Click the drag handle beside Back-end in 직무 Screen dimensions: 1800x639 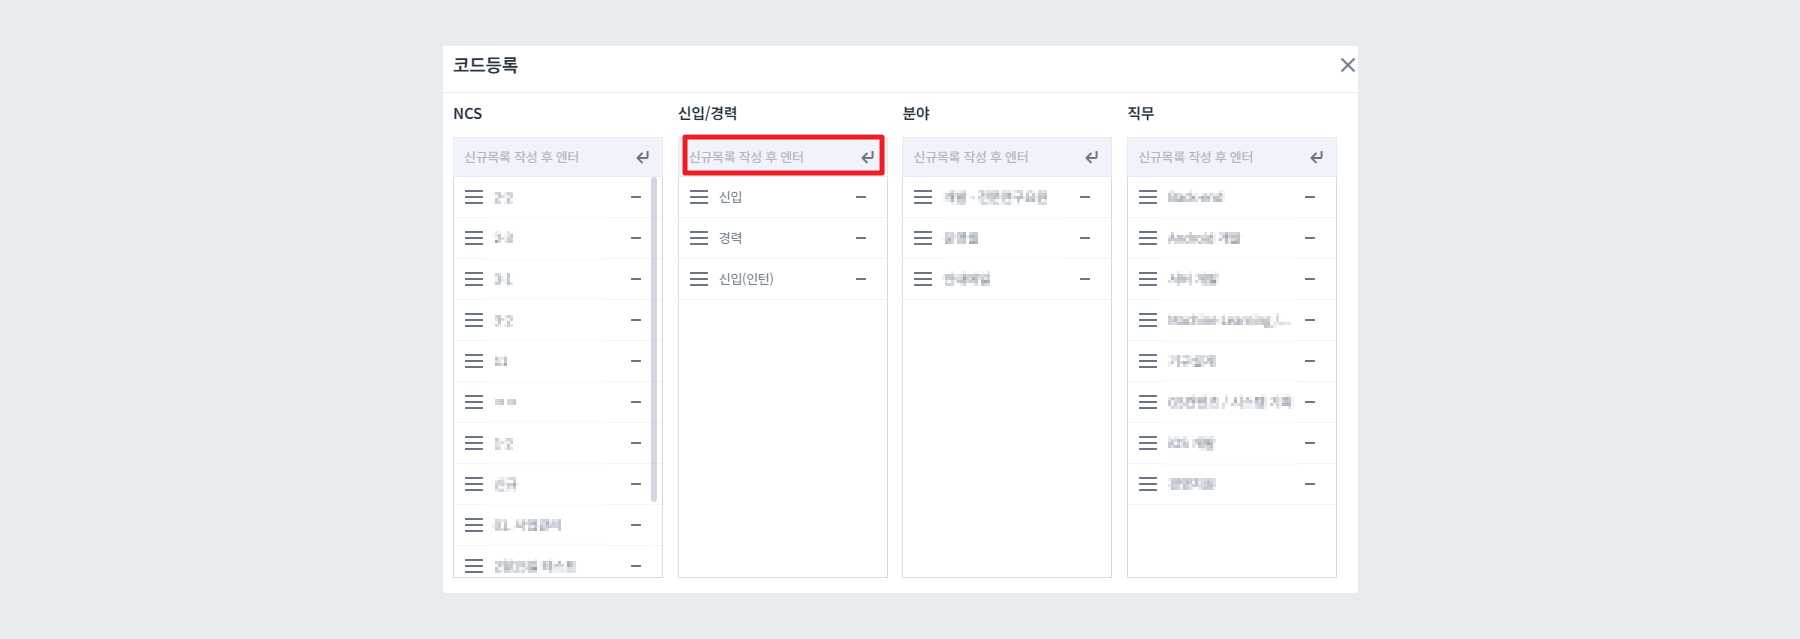(x=1149, y=197)
